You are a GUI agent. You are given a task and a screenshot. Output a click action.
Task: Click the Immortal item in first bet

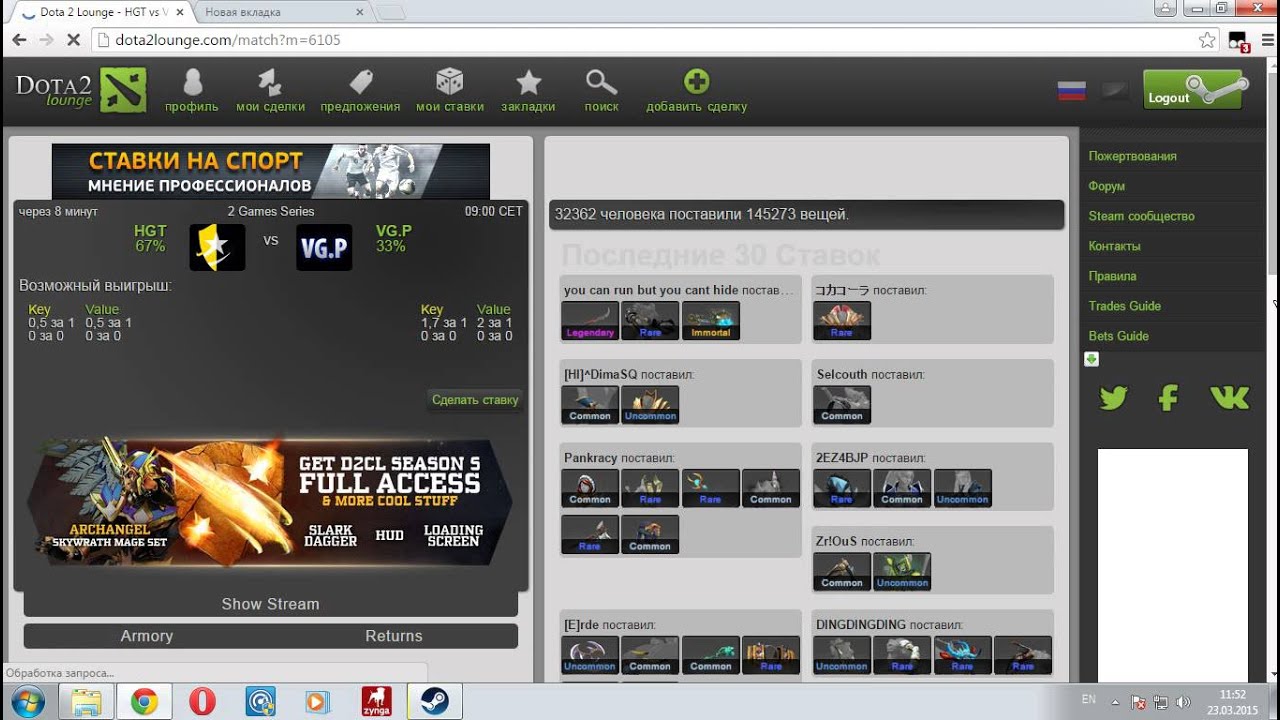pos(711,321)
